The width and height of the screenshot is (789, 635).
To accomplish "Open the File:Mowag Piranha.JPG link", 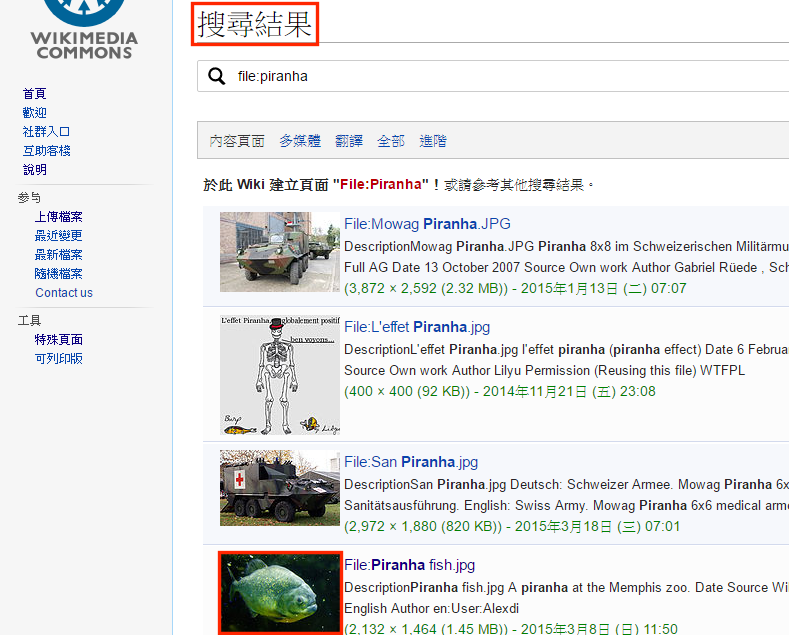I will click(x=427, y=223).
